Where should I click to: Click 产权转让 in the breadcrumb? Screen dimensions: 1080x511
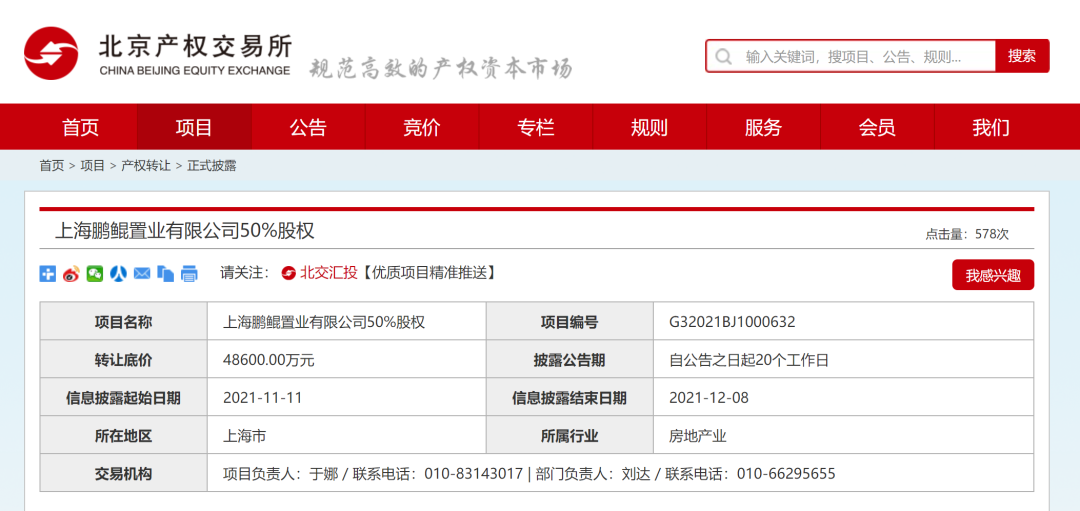(146, 166)
